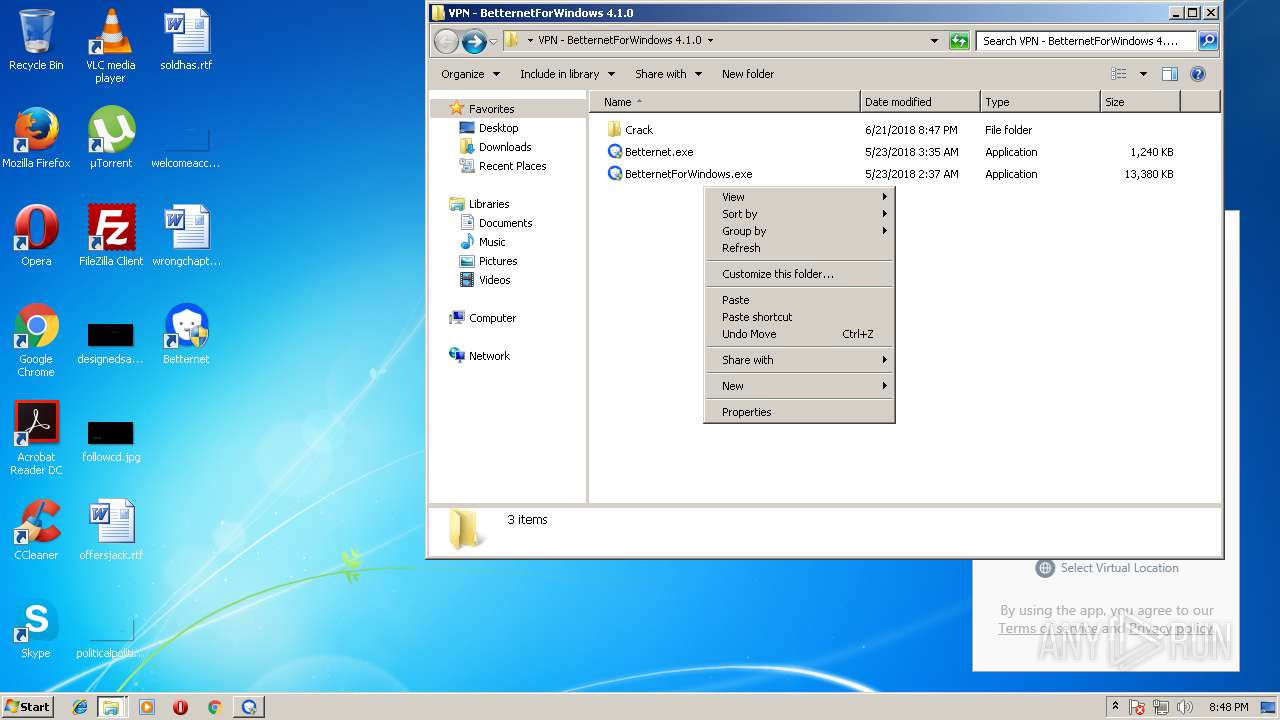
Task: Click the New folder button
Action: (x=748, y=74)
